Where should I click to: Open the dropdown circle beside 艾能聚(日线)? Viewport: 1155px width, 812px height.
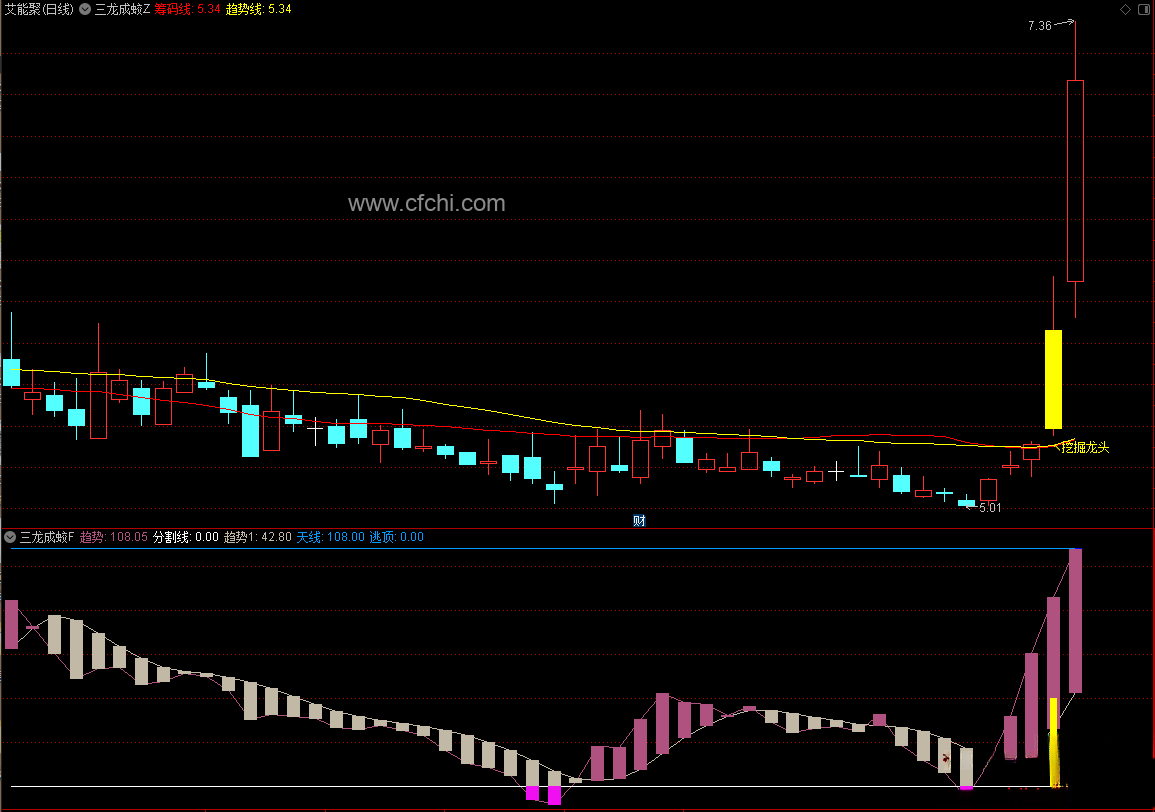(x=85, y=9)
